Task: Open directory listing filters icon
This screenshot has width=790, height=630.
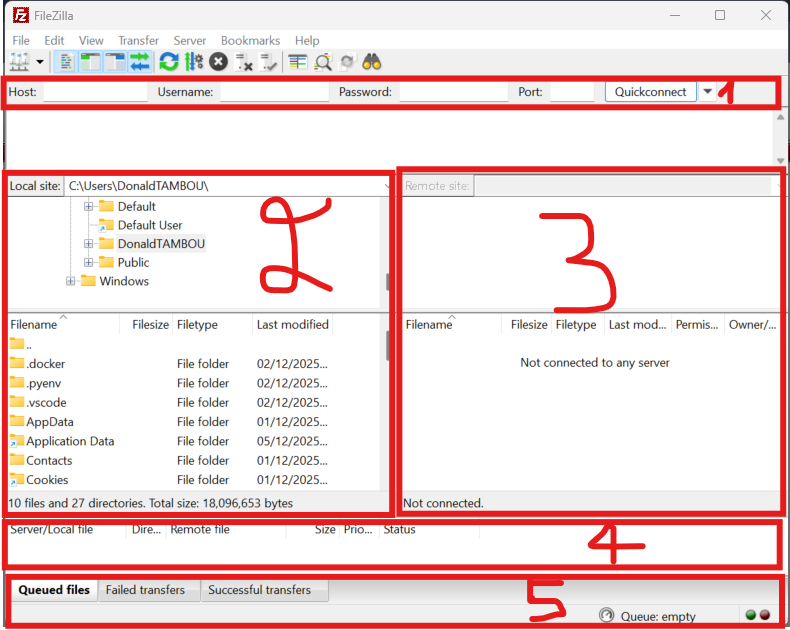Action: pyautogui.click(x=298, y=62)
